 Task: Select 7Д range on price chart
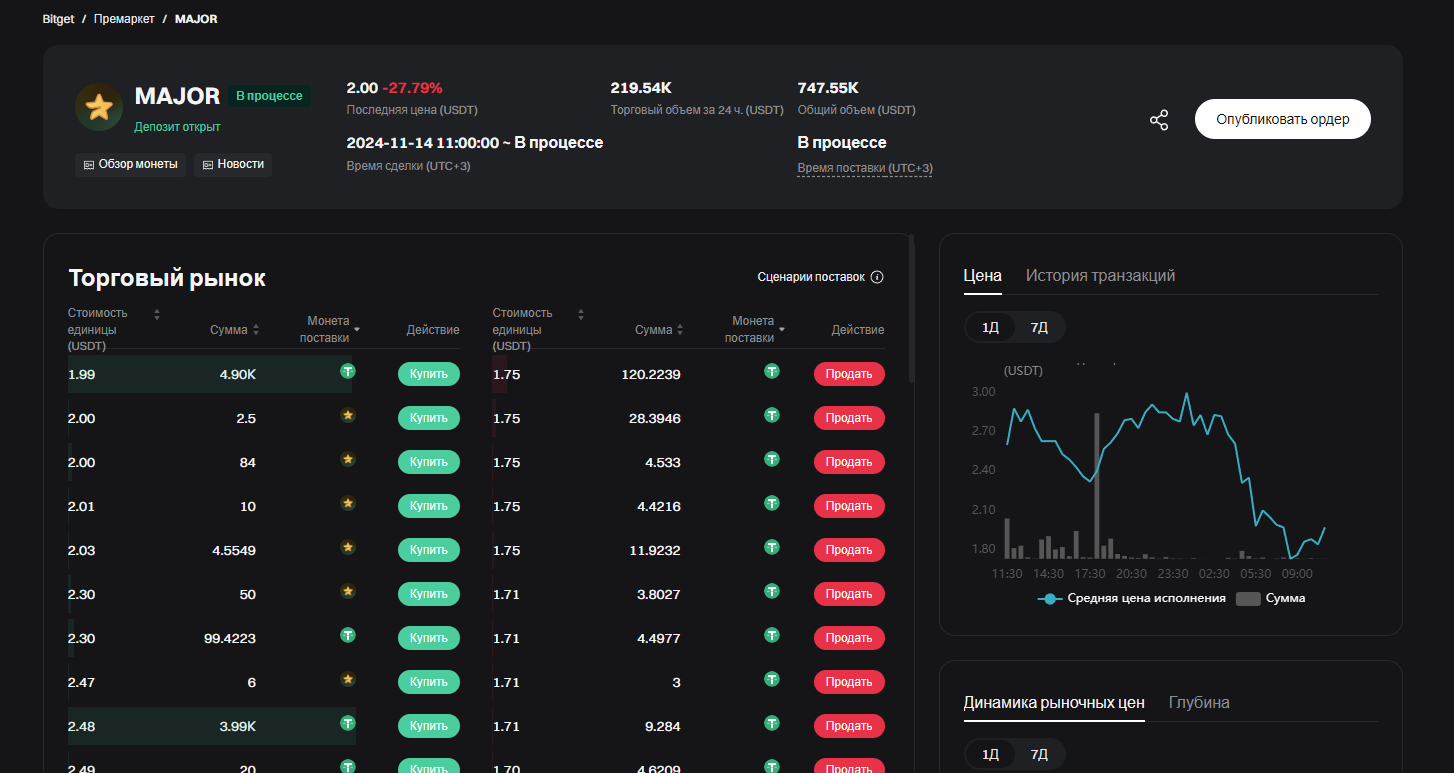pos(1039,327)
